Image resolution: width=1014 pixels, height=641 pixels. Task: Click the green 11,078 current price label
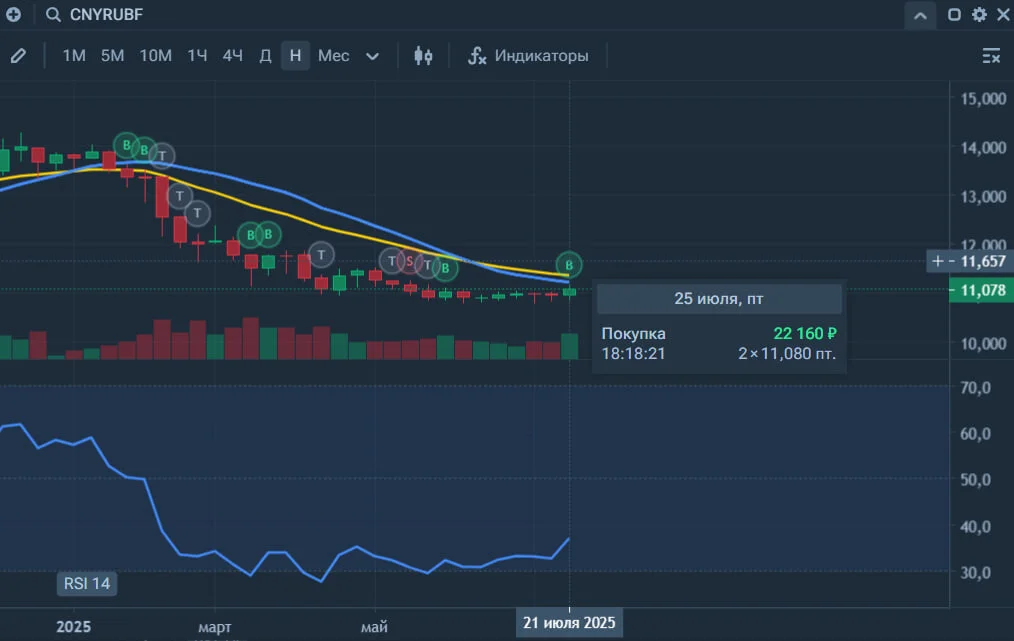tap(982, 290)
